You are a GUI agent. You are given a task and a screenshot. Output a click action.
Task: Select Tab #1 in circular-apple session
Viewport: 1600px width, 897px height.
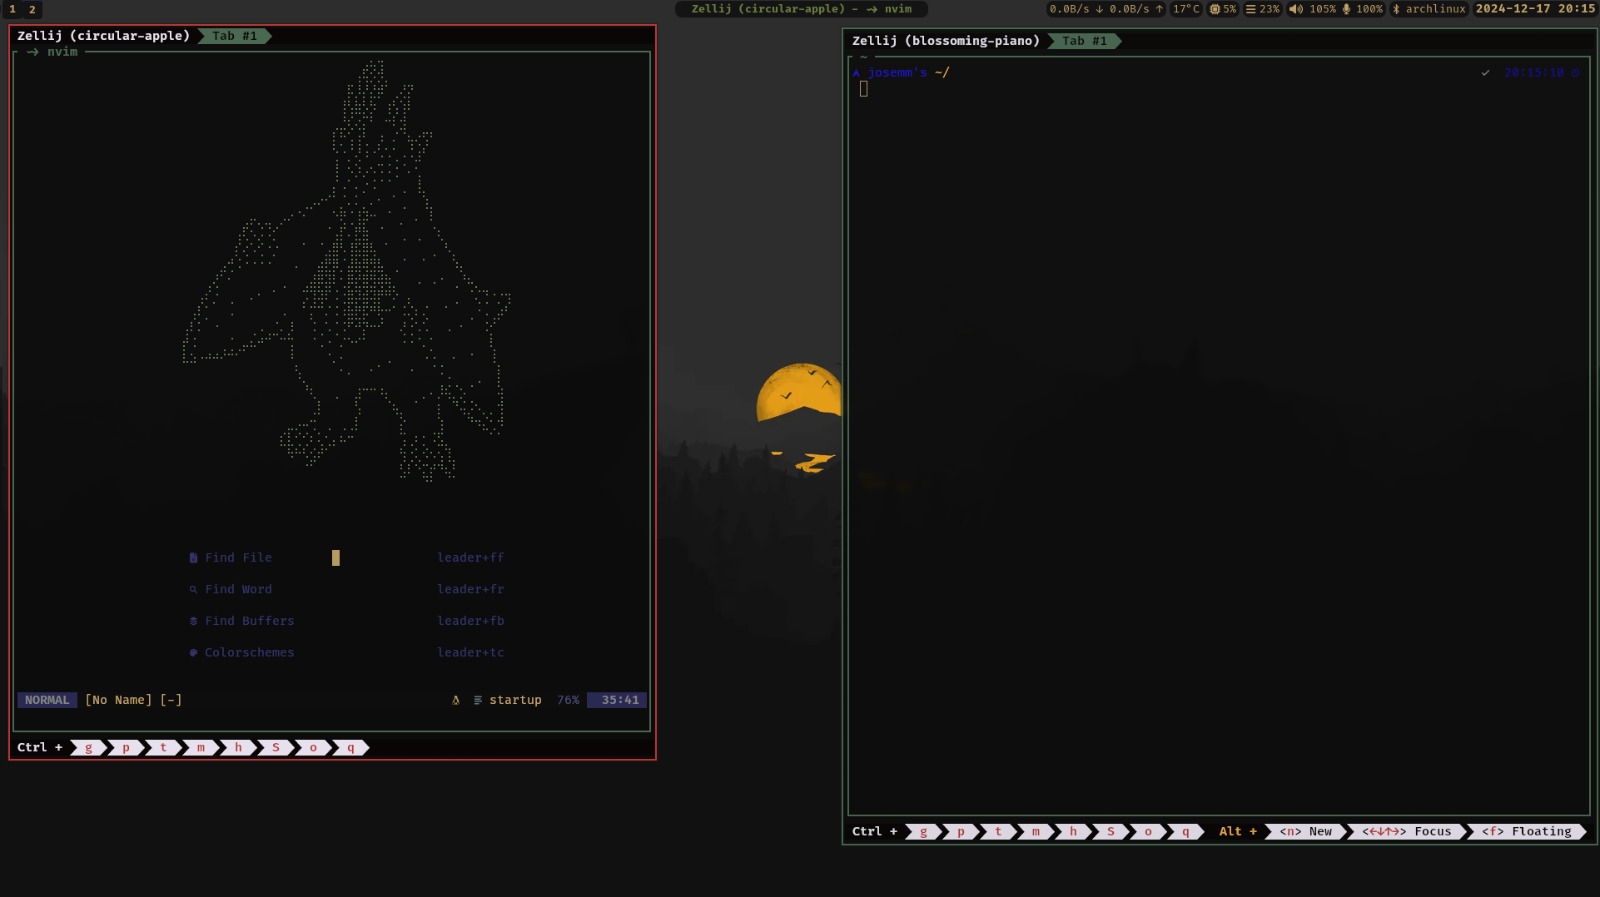click(235, 36)
